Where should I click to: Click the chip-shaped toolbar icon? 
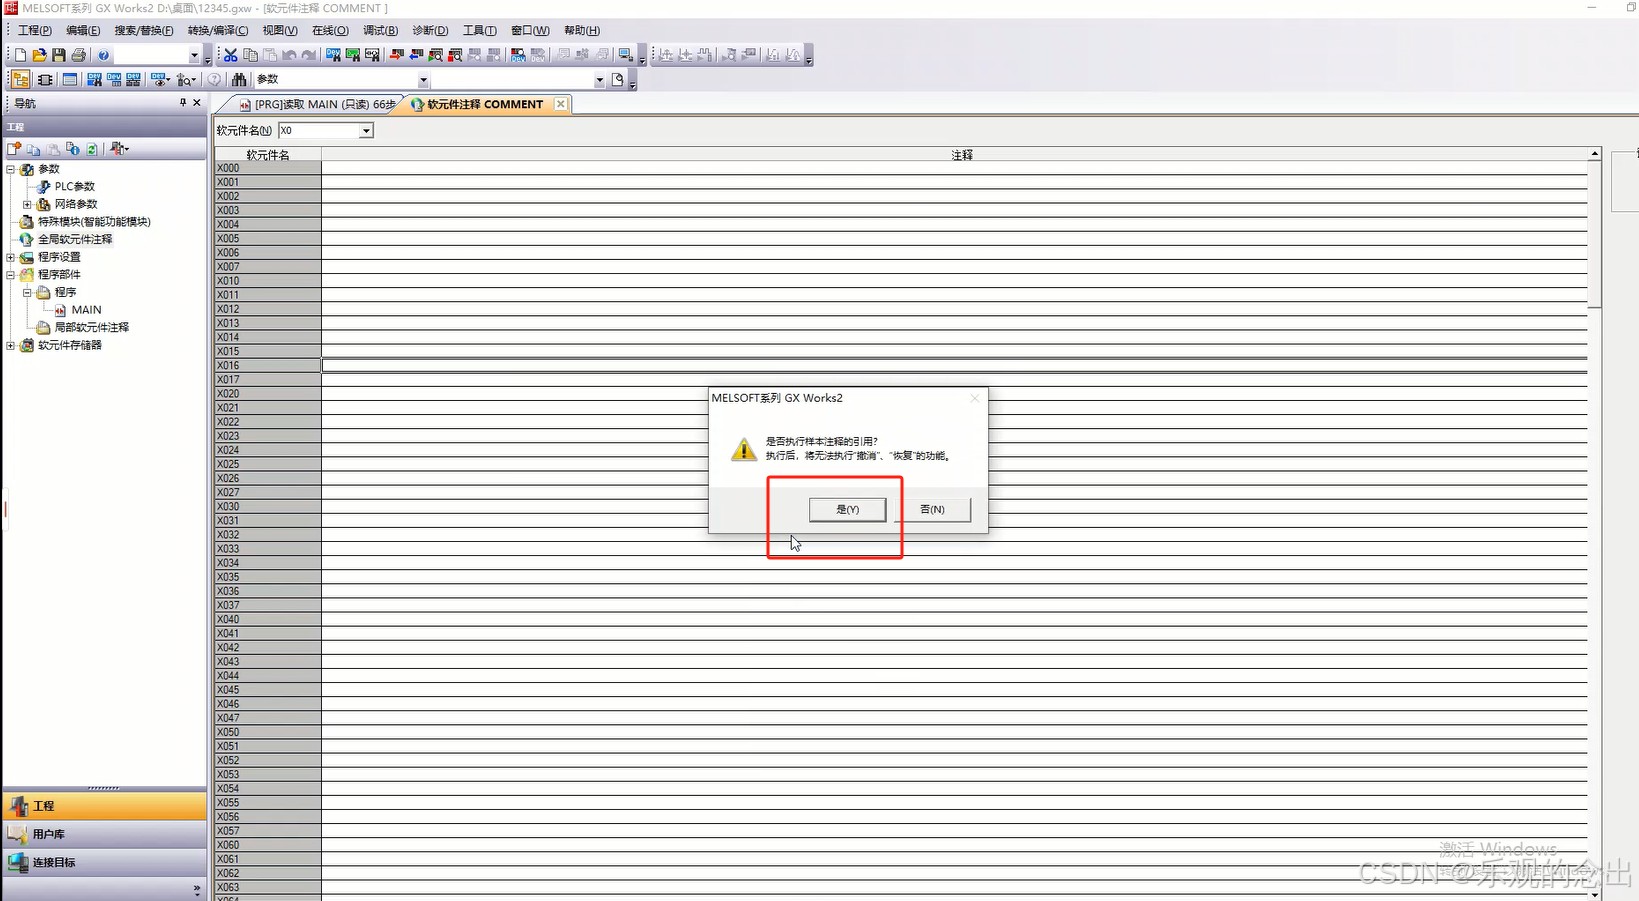[x=45, y=79]
